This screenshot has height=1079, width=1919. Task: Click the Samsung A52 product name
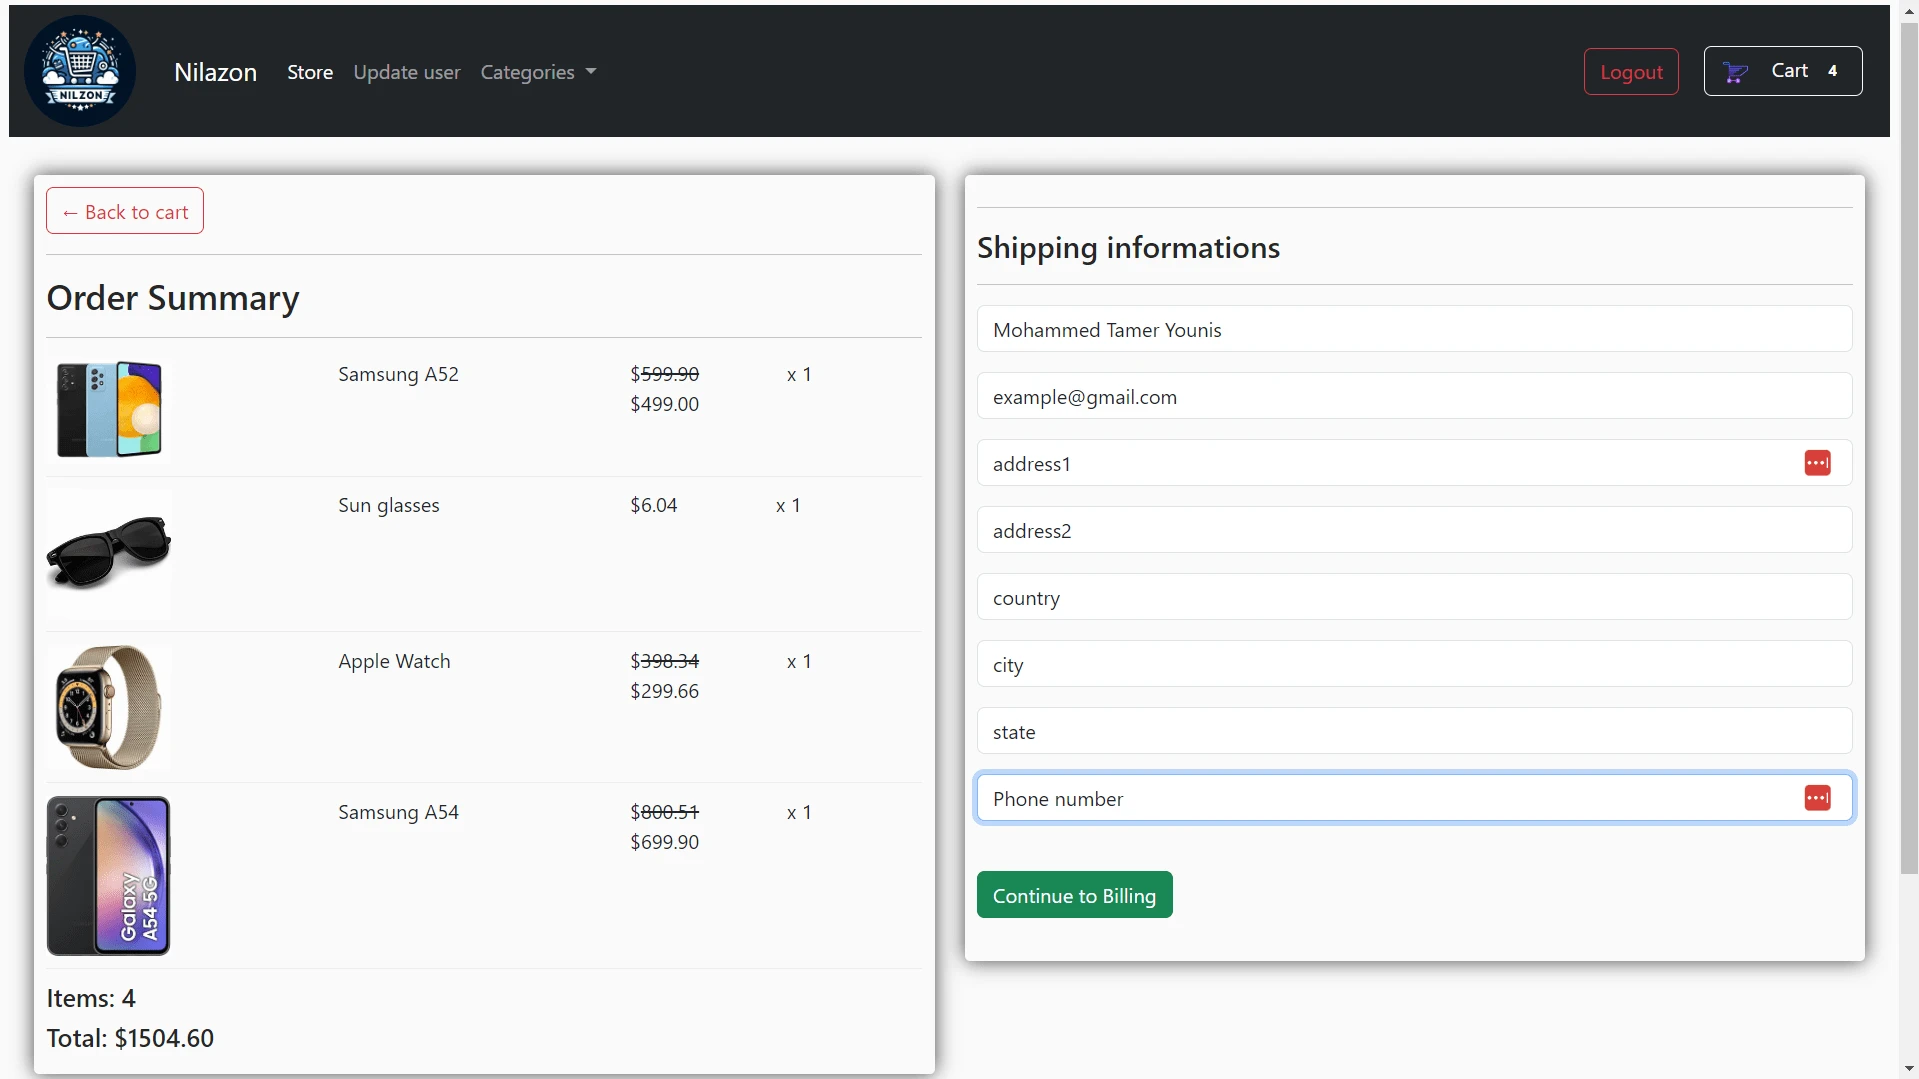(x=398, y=374)
